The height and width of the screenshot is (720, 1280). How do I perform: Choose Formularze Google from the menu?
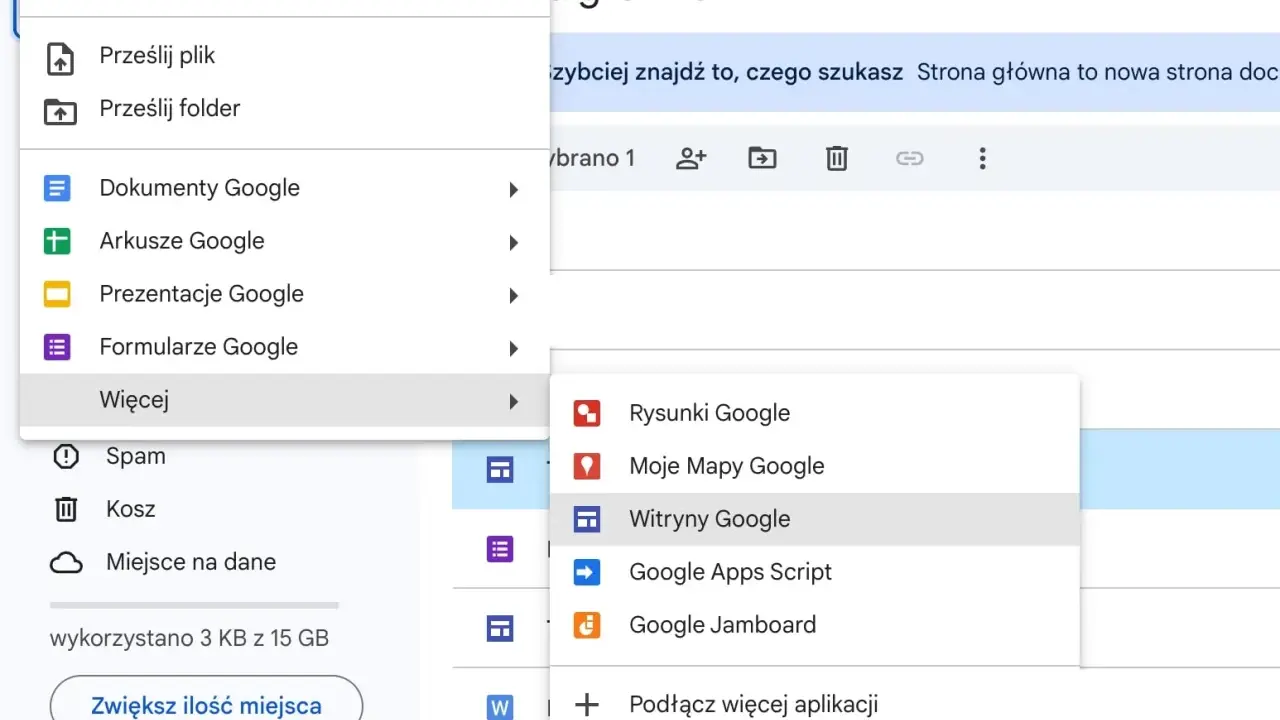pyautogui.click(x=285, y=347)
